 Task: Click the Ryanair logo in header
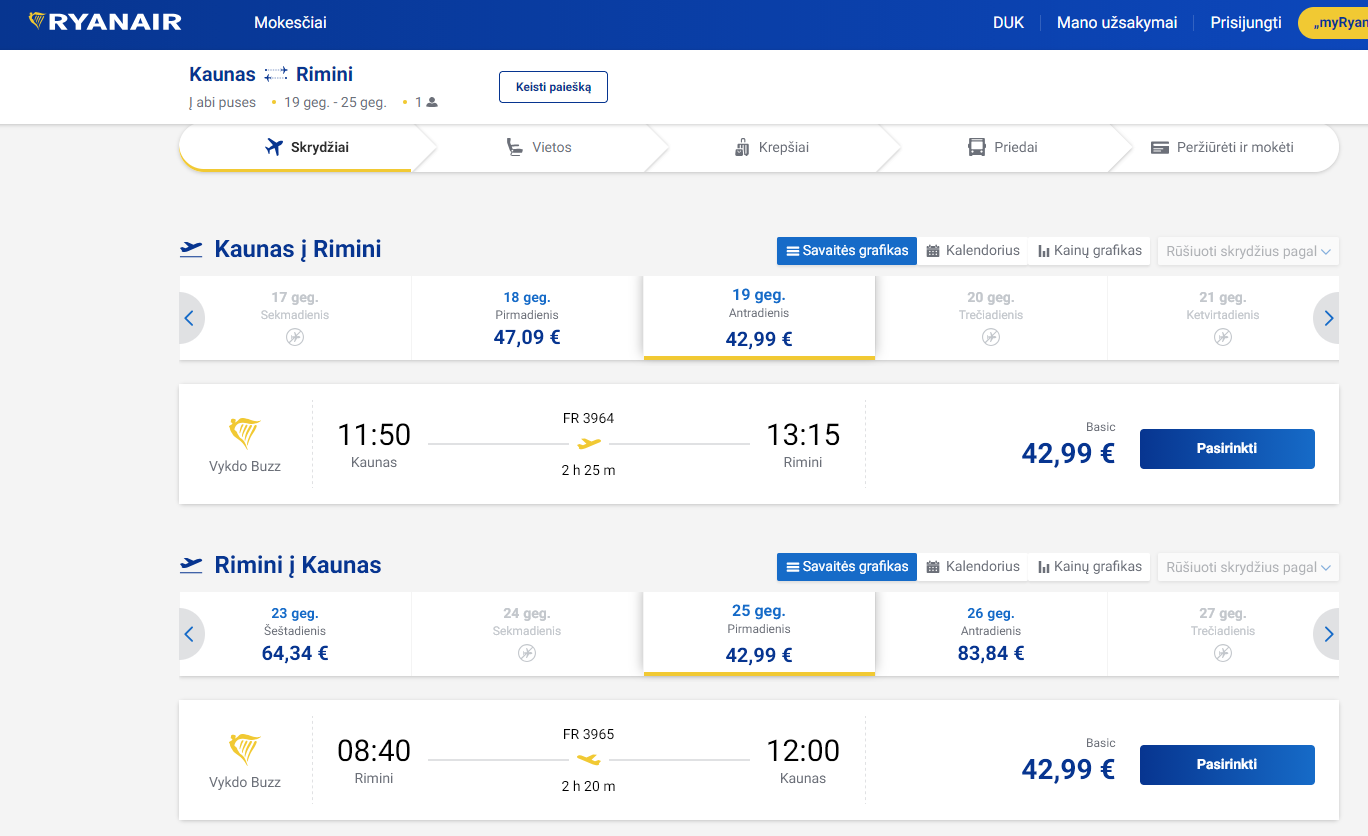click(x=105, y=22)
